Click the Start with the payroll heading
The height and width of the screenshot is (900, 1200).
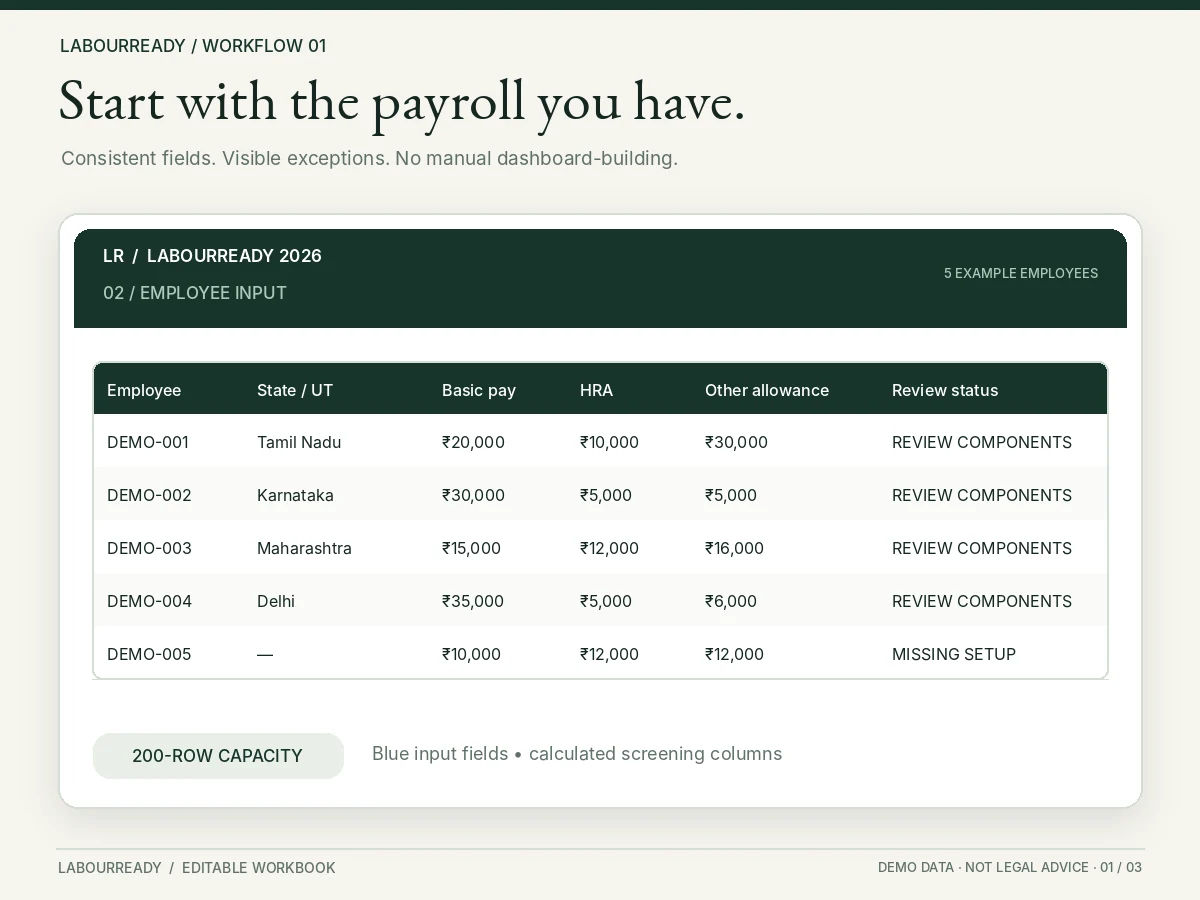pos(402,102)
